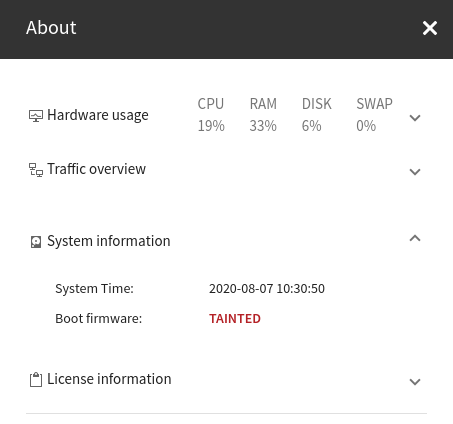Screen dimensions: 453x424
Task: Click the DISK 6% usage indicator
Action: point(316,115)
